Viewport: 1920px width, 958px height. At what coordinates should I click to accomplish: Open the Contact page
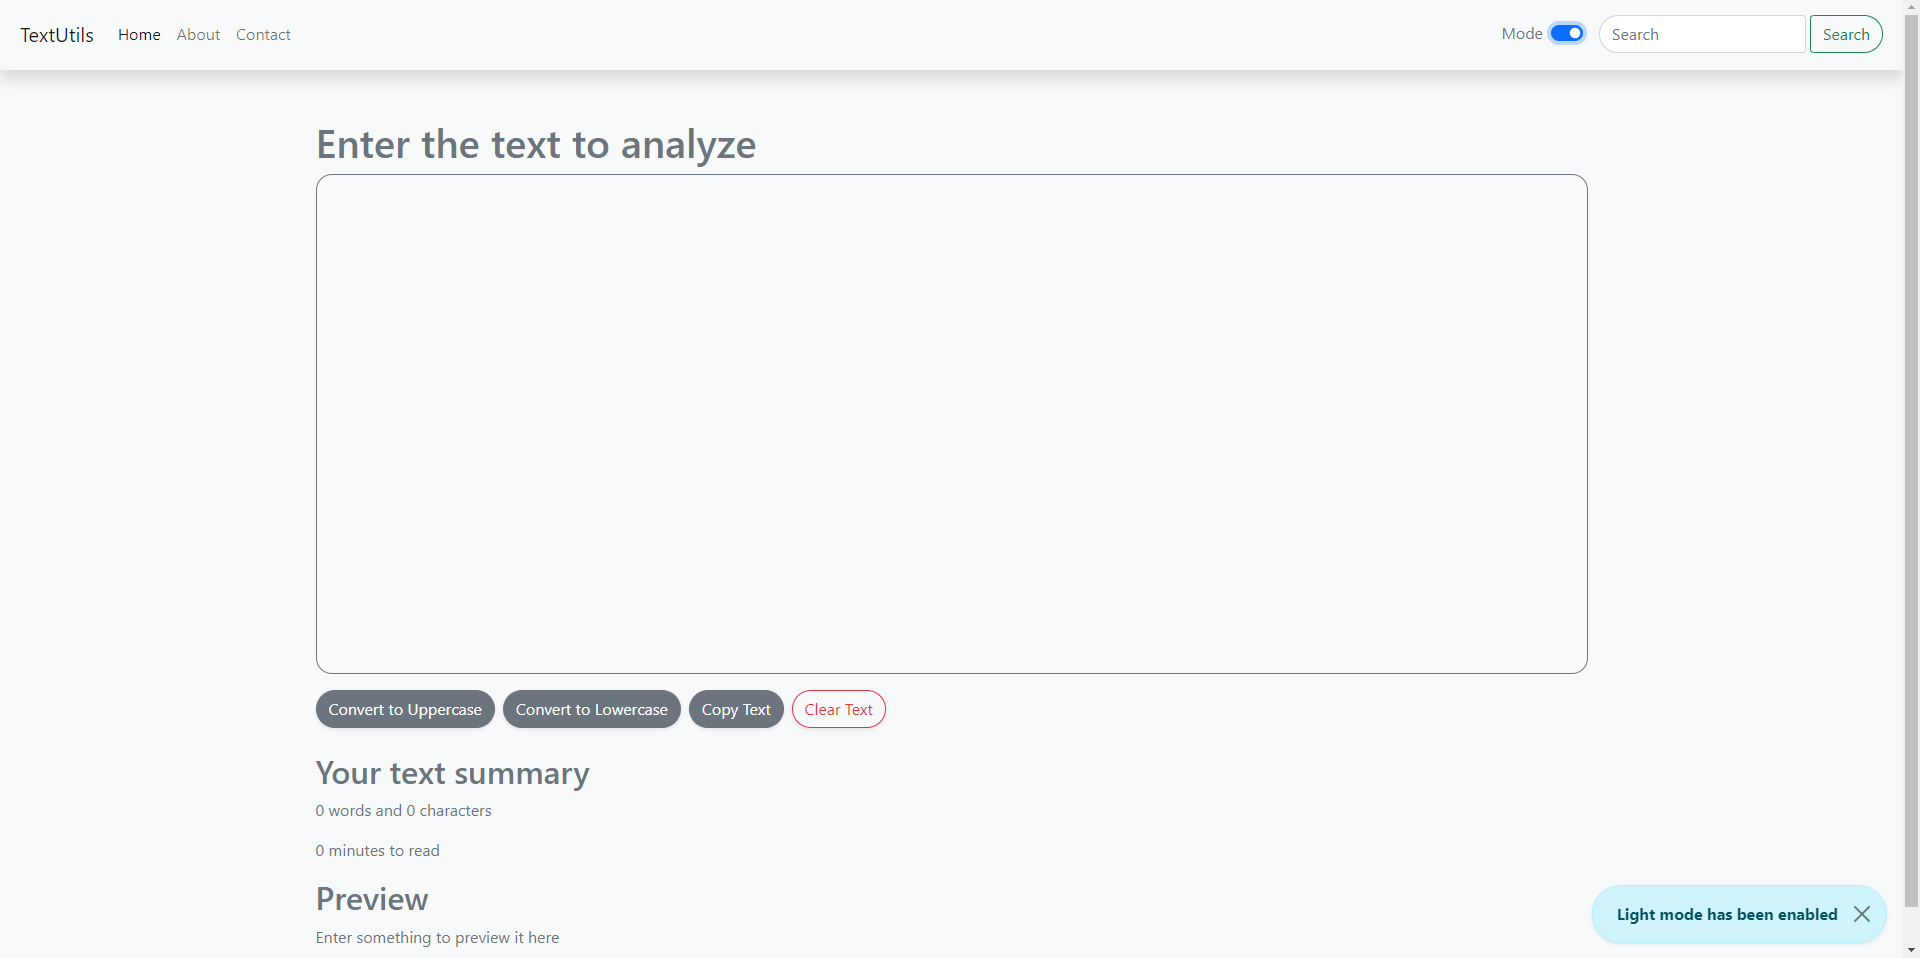coord(262,34)
